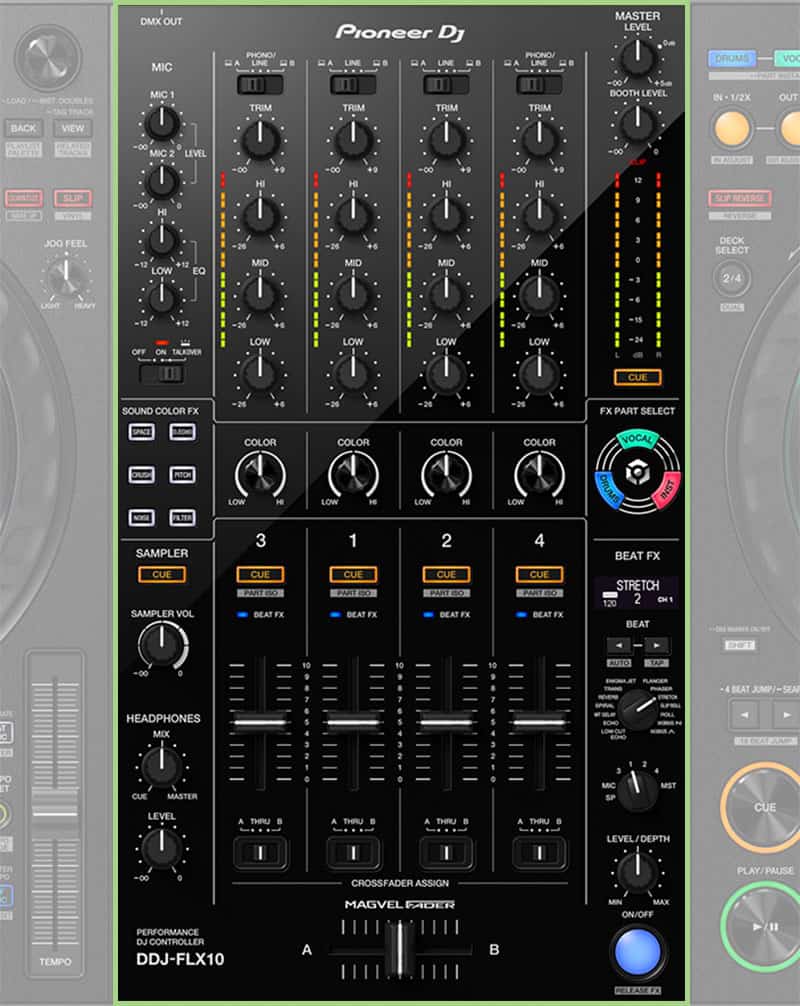Toggle channel 1 crossfader assign switch
The height and width of the screenshot is (1006, 800).
(x=353, y=853)
